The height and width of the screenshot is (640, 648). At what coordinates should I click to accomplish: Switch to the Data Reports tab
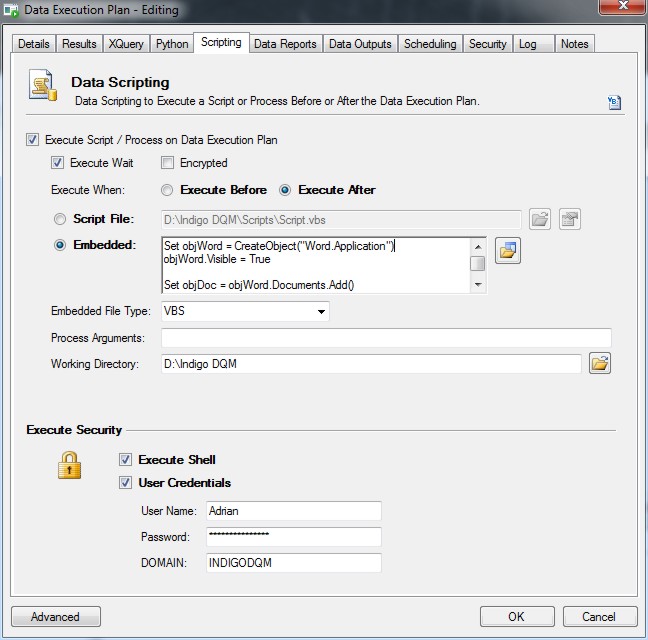coord(285,44)
